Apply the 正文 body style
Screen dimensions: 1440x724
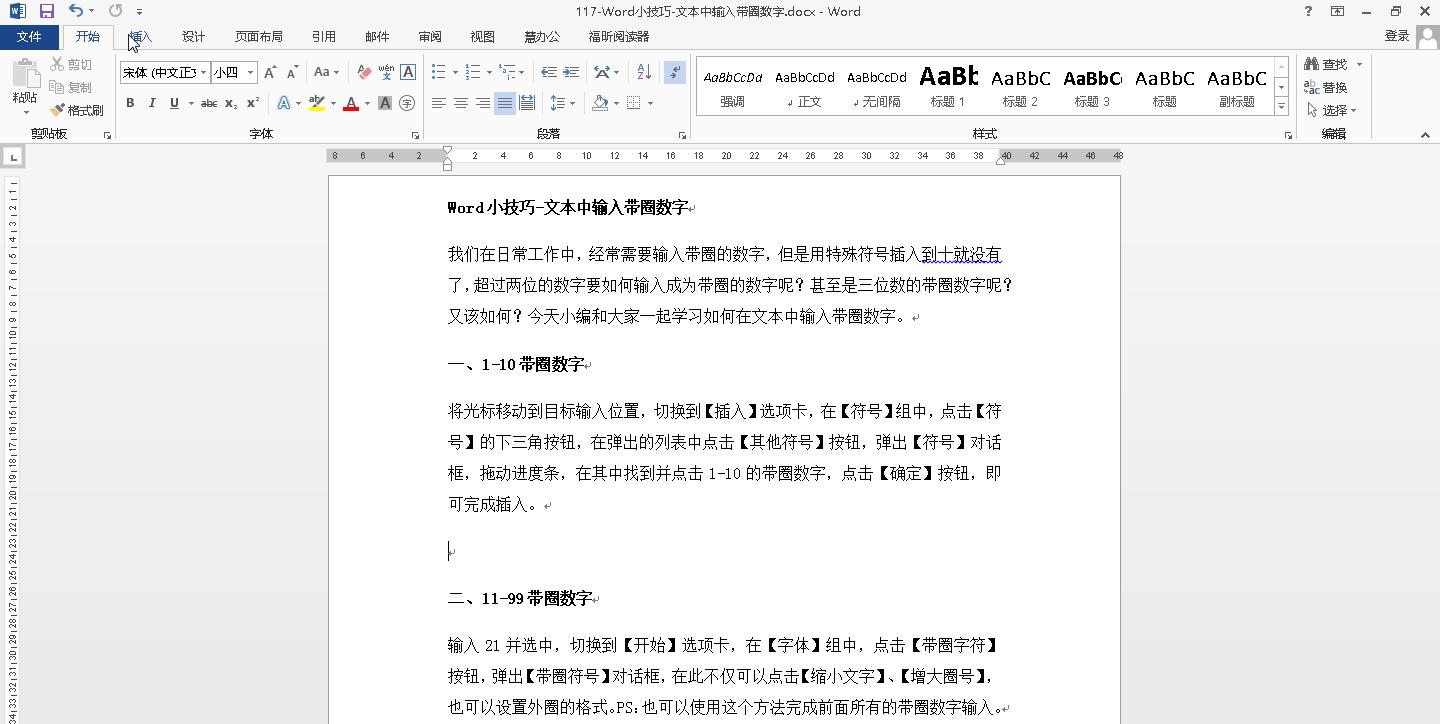click(804, 86)
